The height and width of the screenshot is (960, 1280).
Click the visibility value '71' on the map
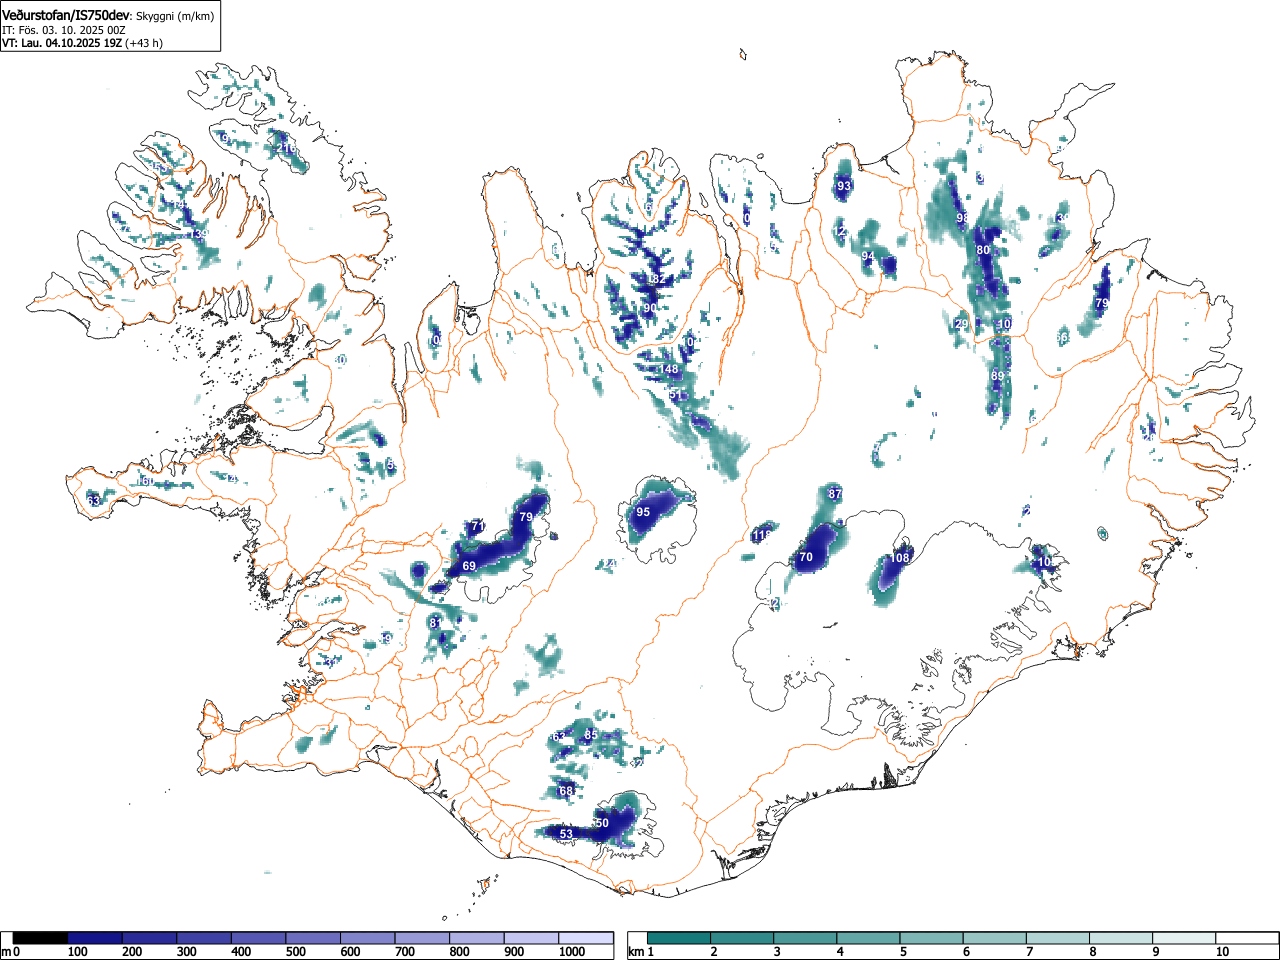click(x=478, y=526)
